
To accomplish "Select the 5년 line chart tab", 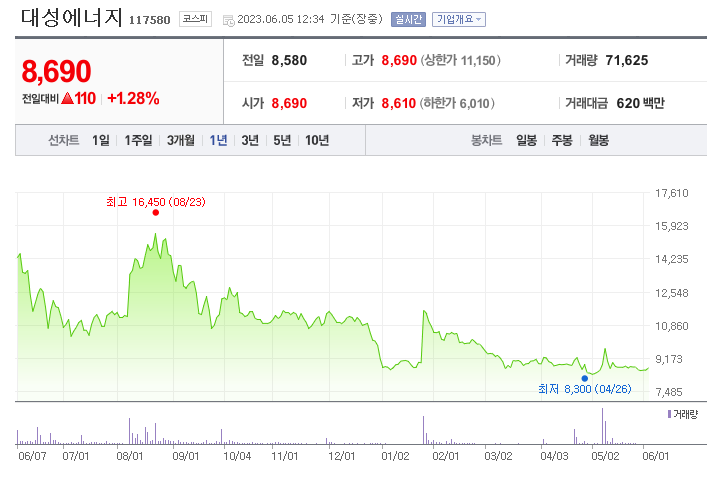I will click(x=282, y=140).
